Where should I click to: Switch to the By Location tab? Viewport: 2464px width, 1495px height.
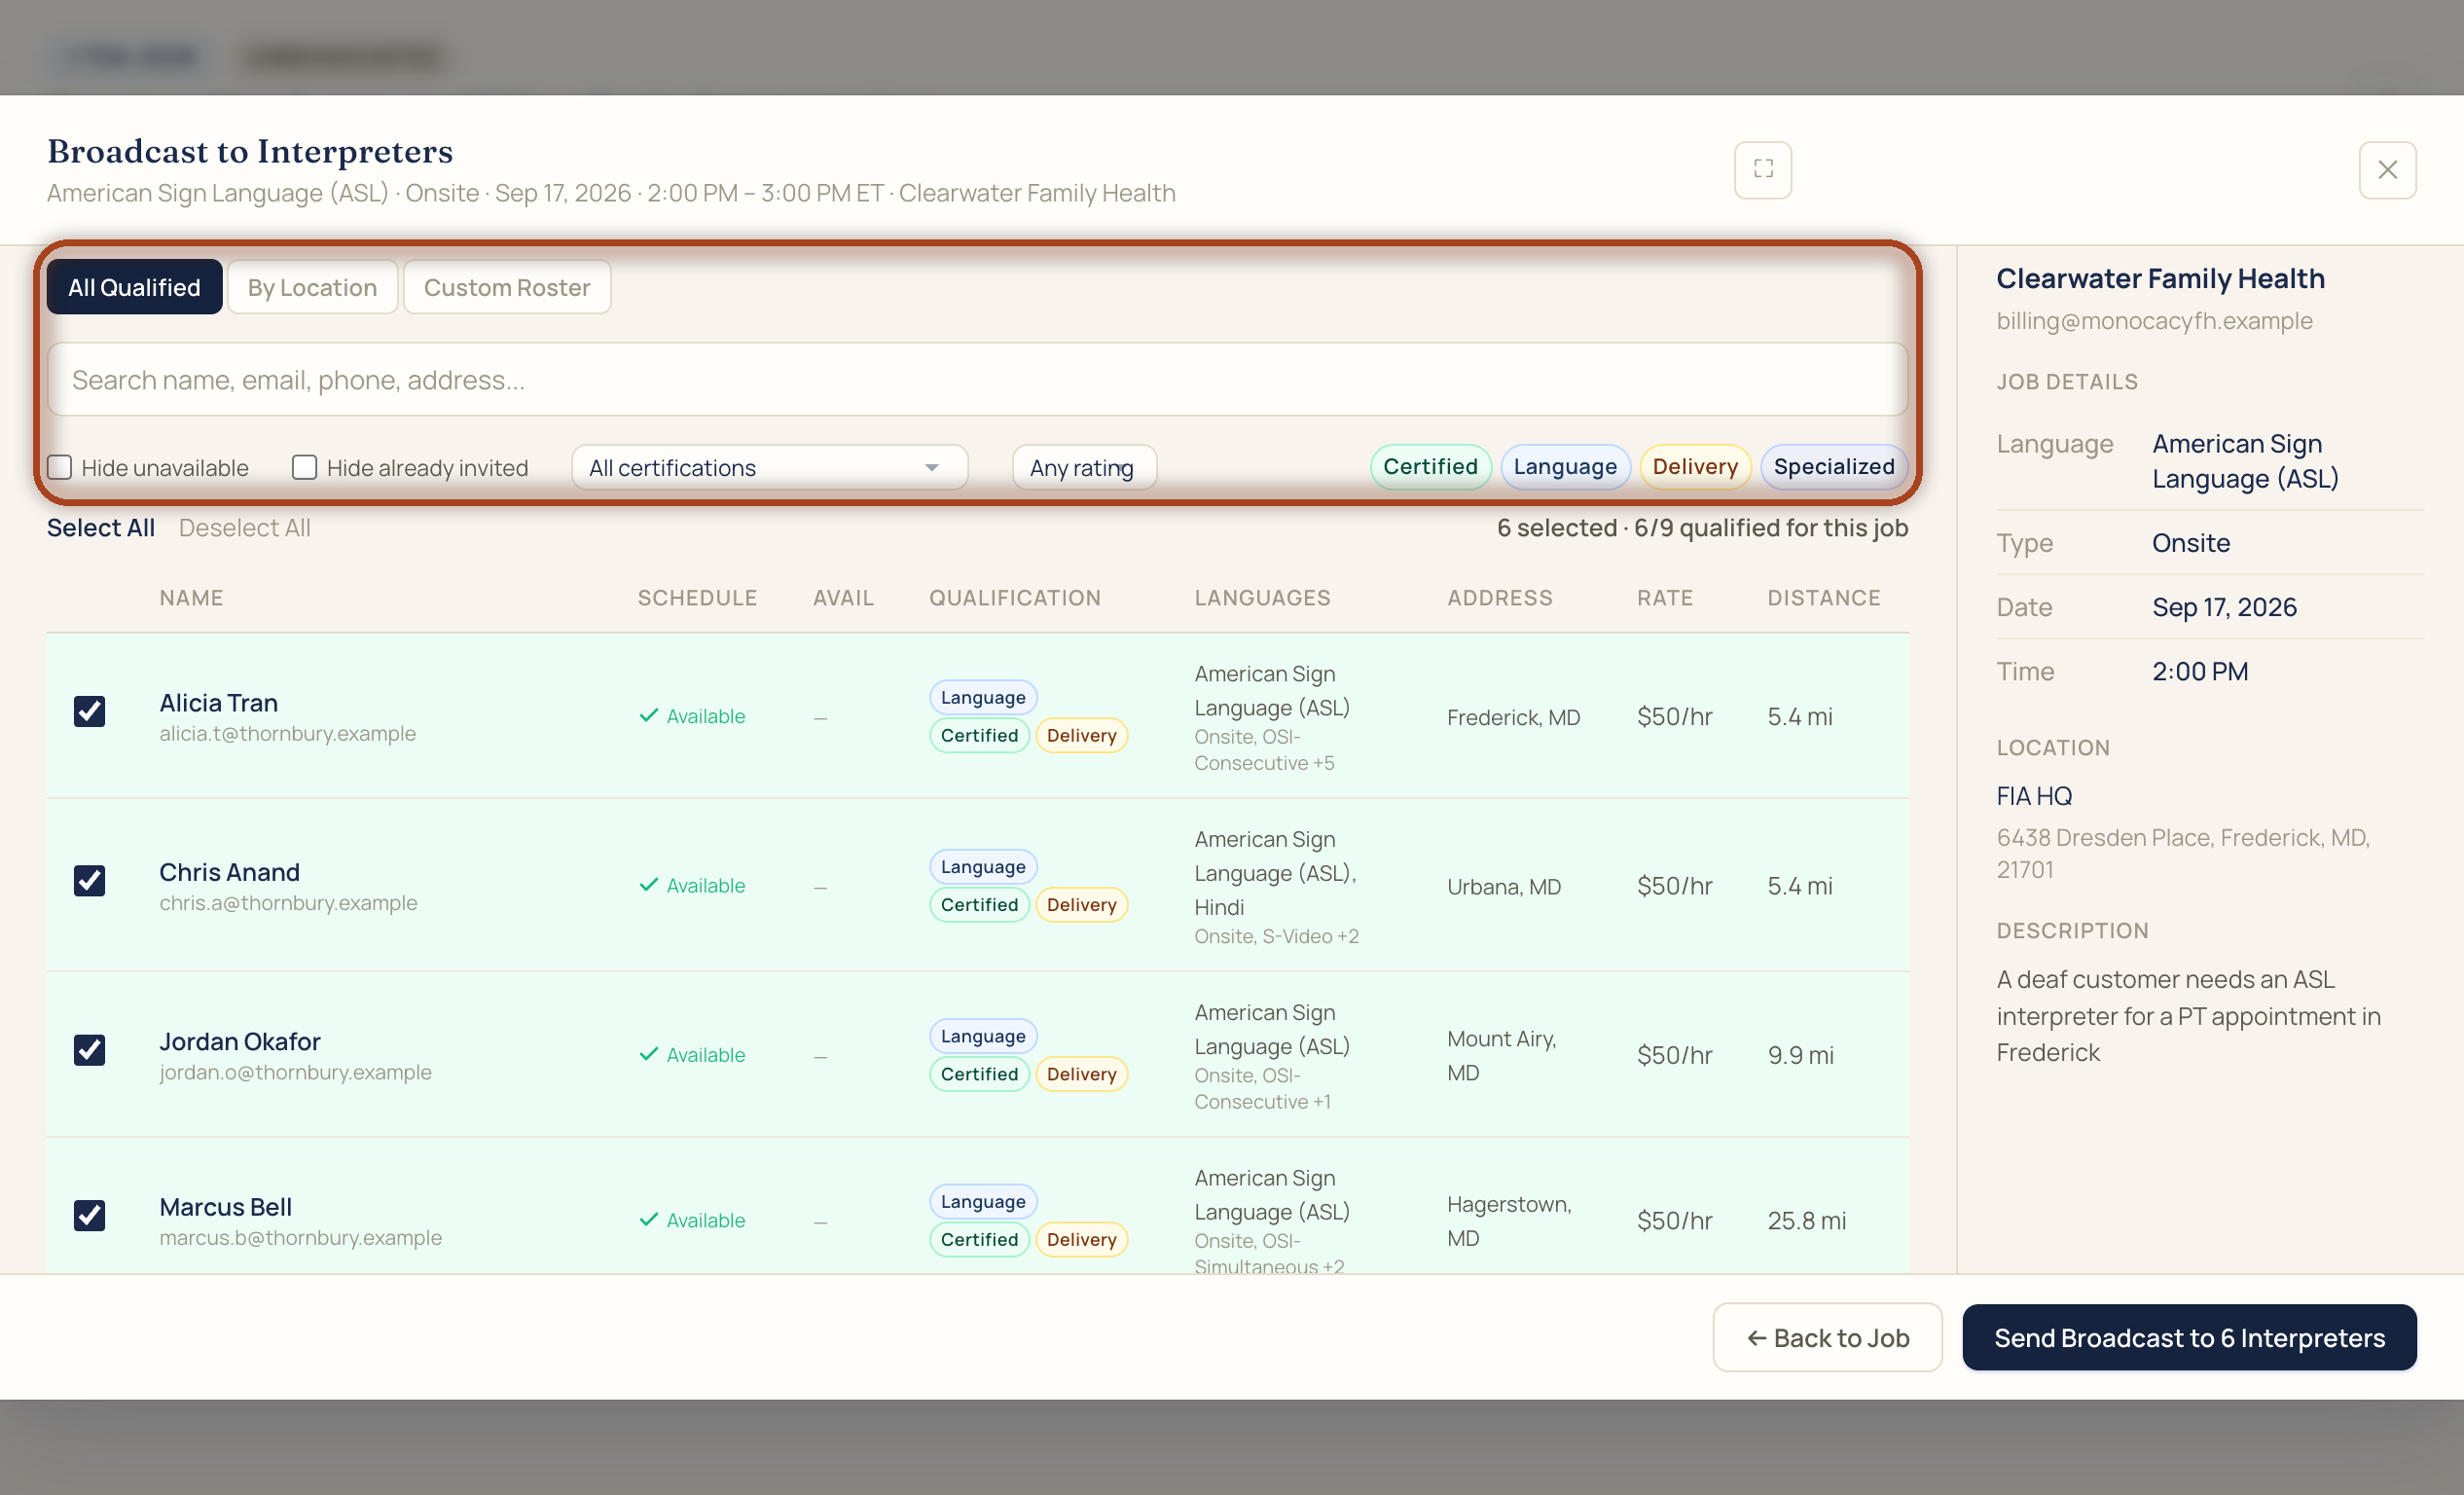312,287
